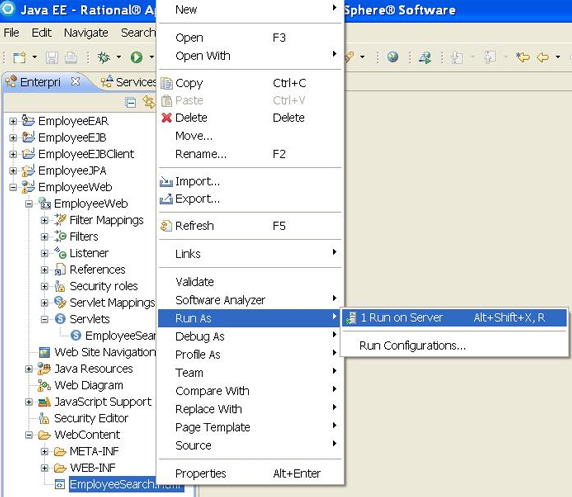Click the Export icon in context menu
The width and height of the screenshot is (572, 497).
tap(166, 199)
